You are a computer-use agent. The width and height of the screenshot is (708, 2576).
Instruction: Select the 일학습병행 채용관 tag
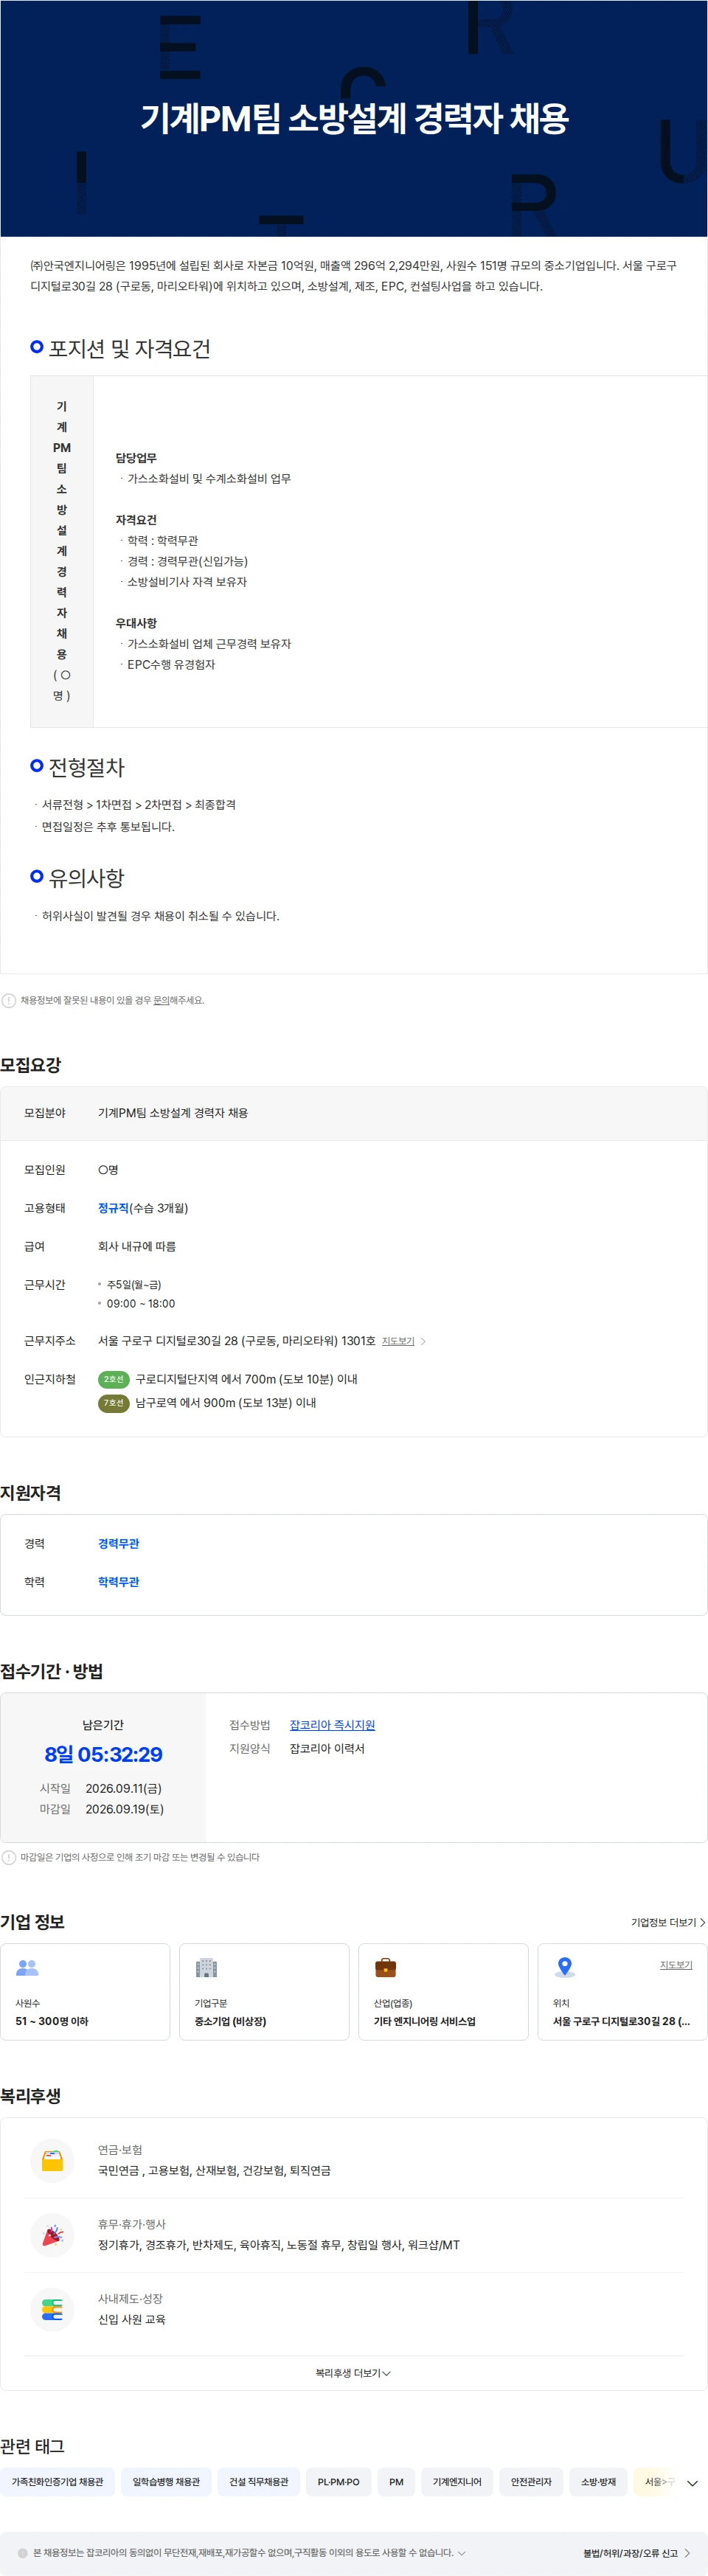[x=166, y=2482]
